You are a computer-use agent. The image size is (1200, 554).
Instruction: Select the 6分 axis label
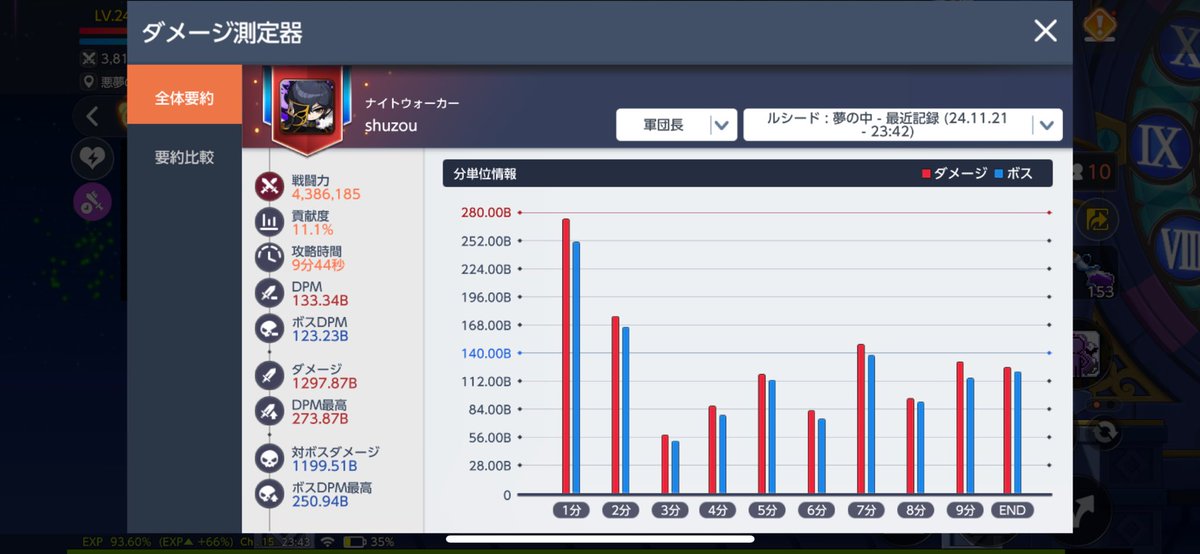coord(817,510)
